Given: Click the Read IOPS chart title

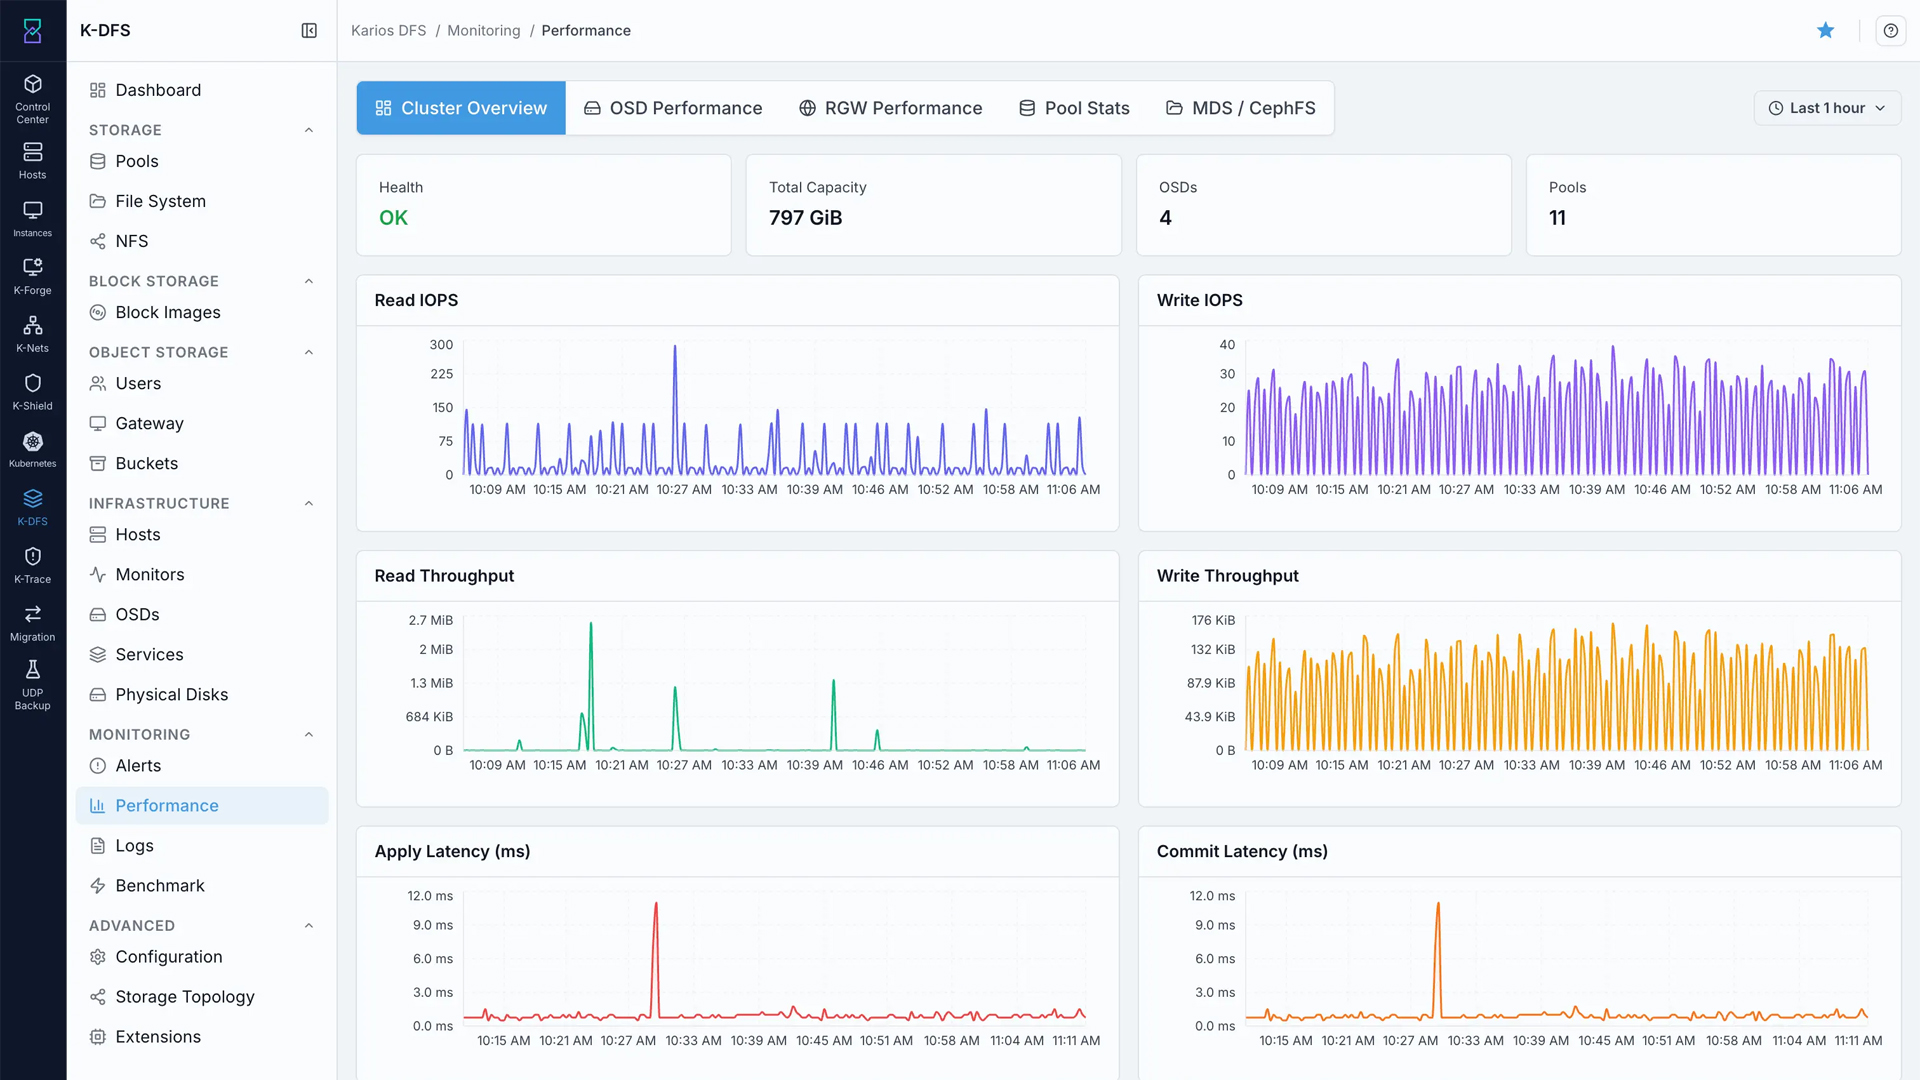Looking at the screenshot, I should click(x=416, y=300).
